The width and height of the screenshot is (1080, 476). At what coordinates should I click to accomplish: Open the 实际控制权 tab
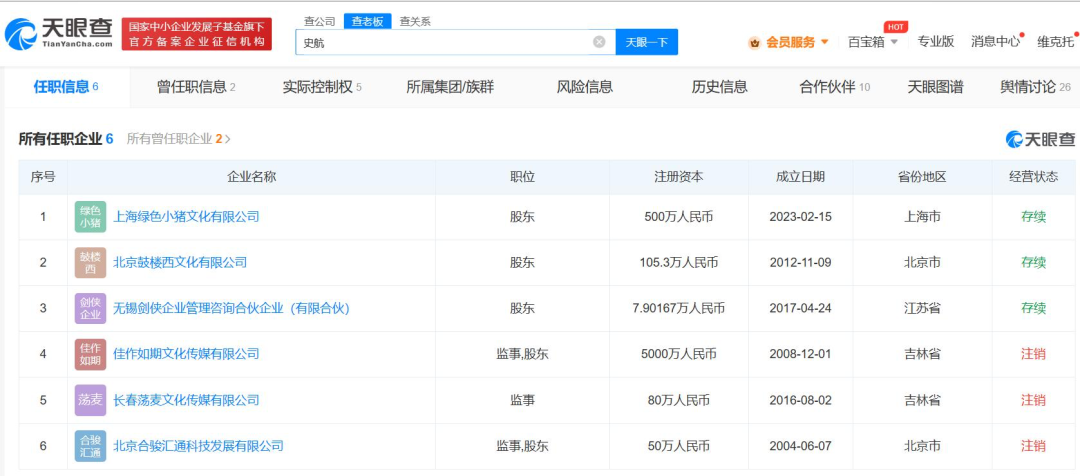coord(321,87)
